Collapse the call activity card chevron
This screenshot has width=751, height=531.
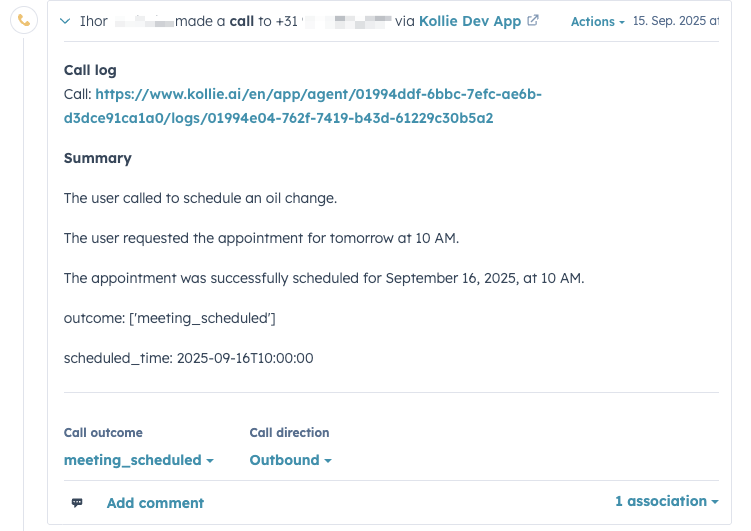(65, 21)
